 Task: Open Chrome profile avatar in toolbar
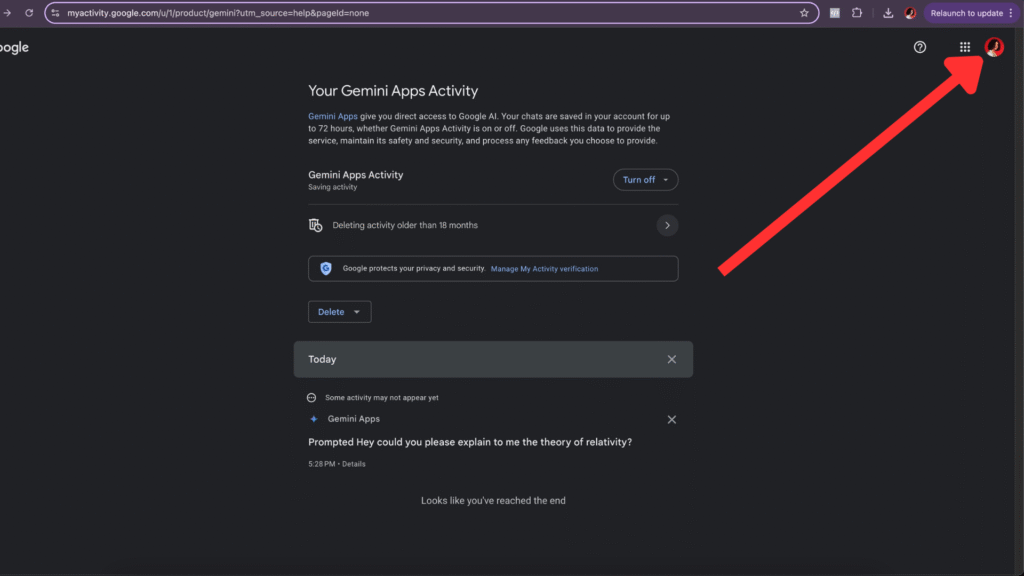coord(910,13)
